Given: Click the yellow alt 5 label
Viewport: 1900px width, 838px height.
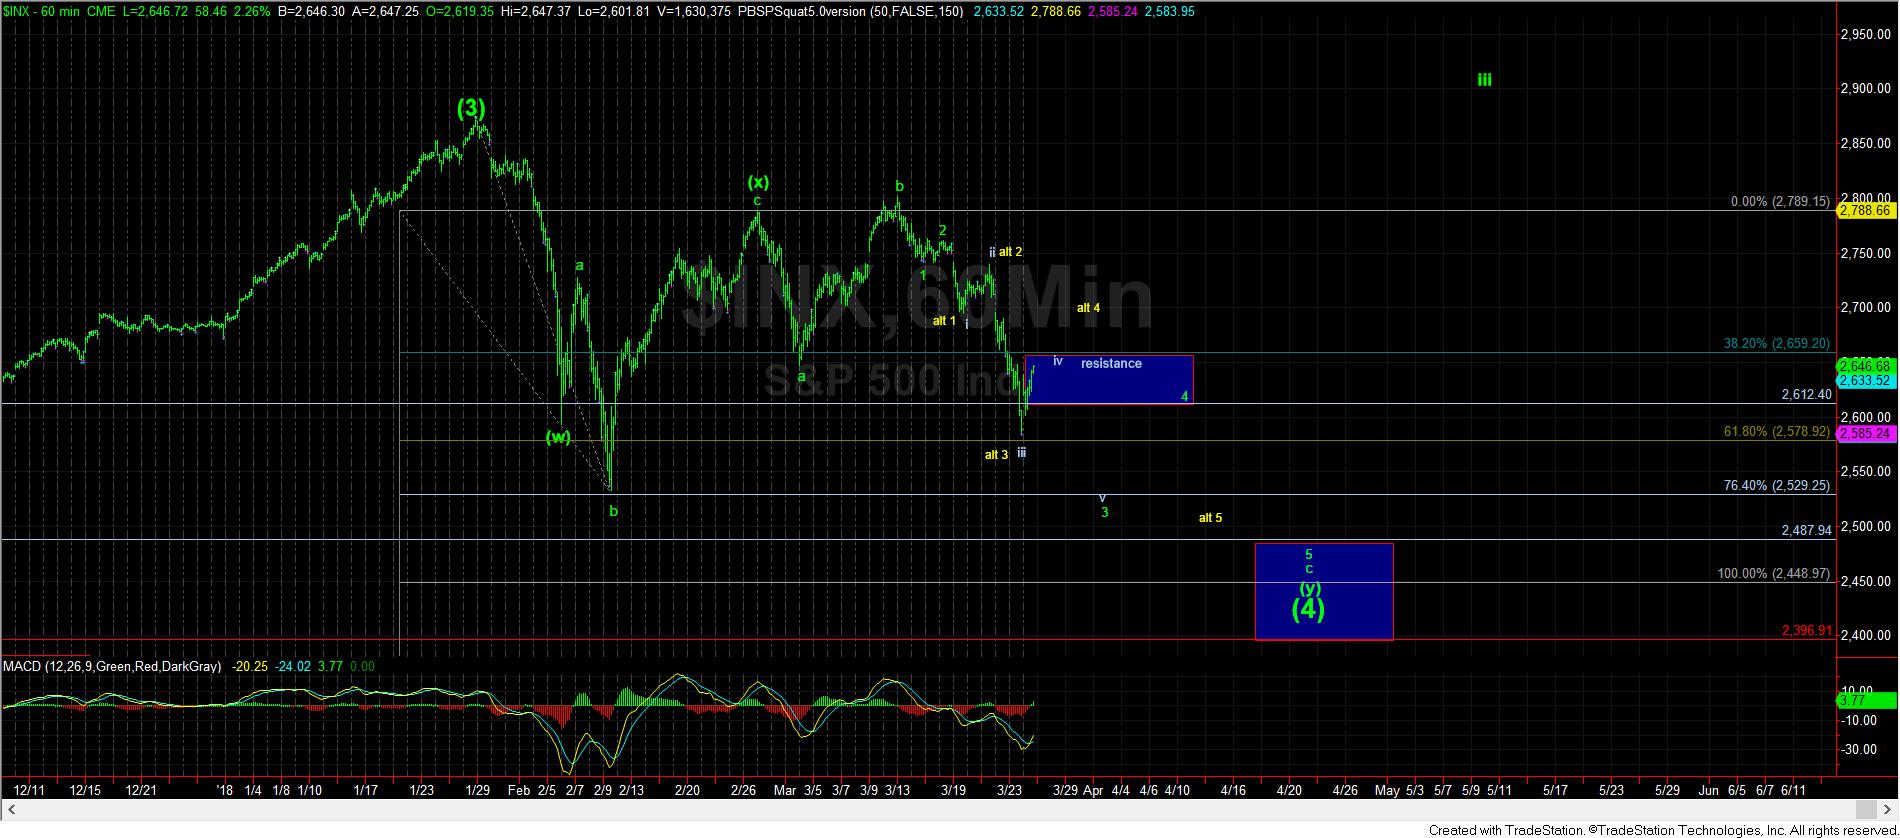Looking at the screenshot, I should point(1210,518).
